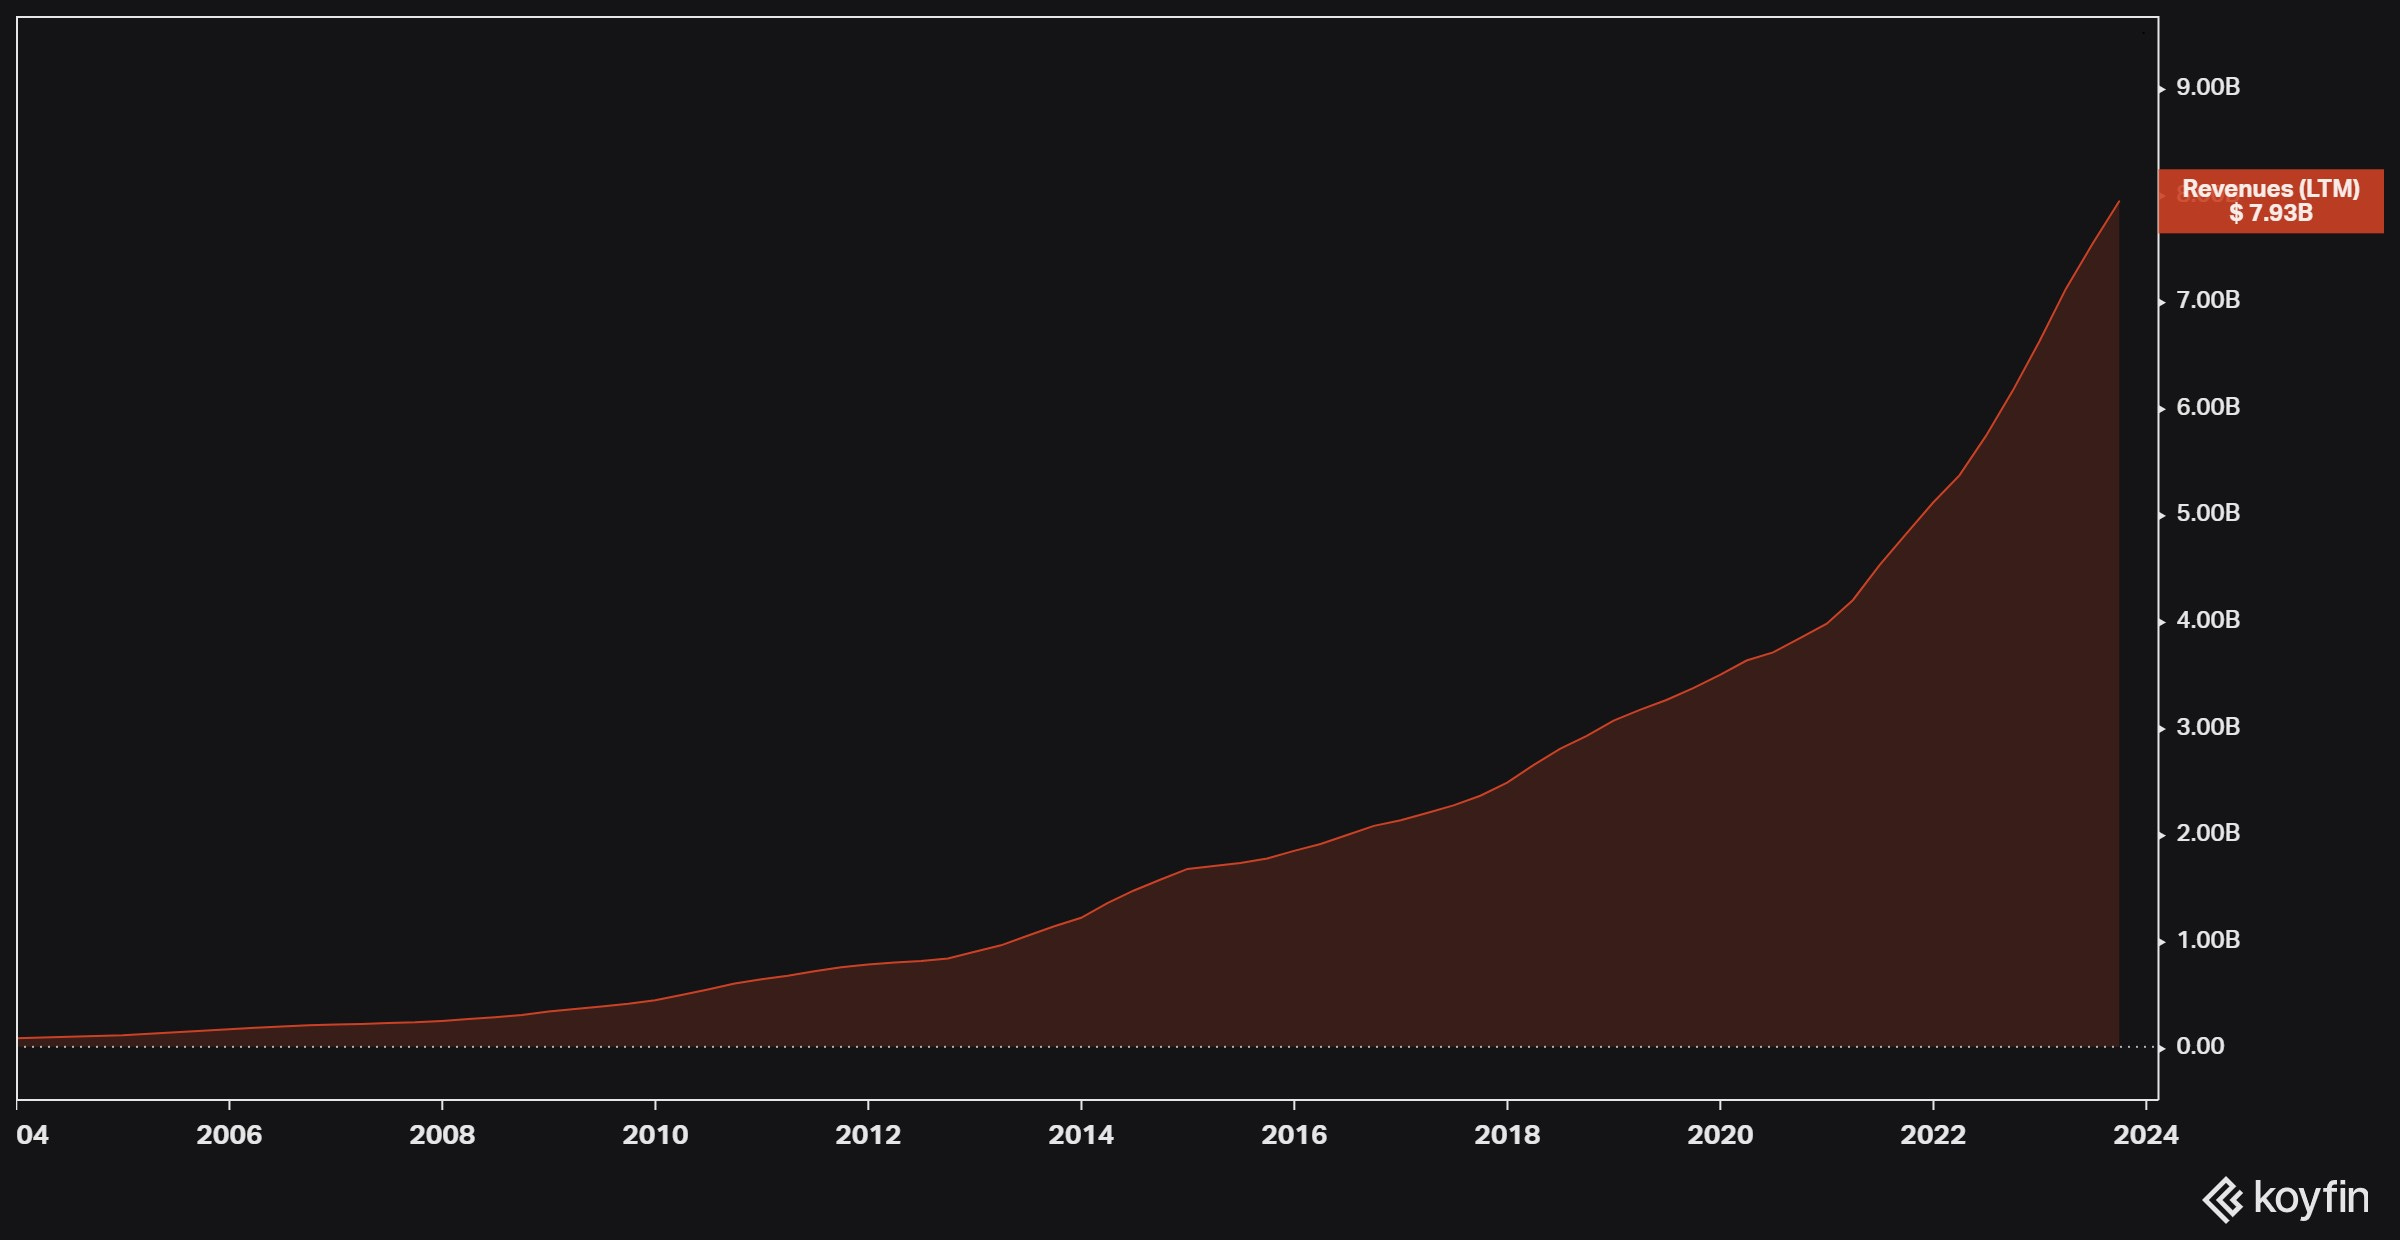Click the 6.00B y-axis label
This screenshot has width=2400, height=1240.
pyautogui.click(x=2207, y=408)
